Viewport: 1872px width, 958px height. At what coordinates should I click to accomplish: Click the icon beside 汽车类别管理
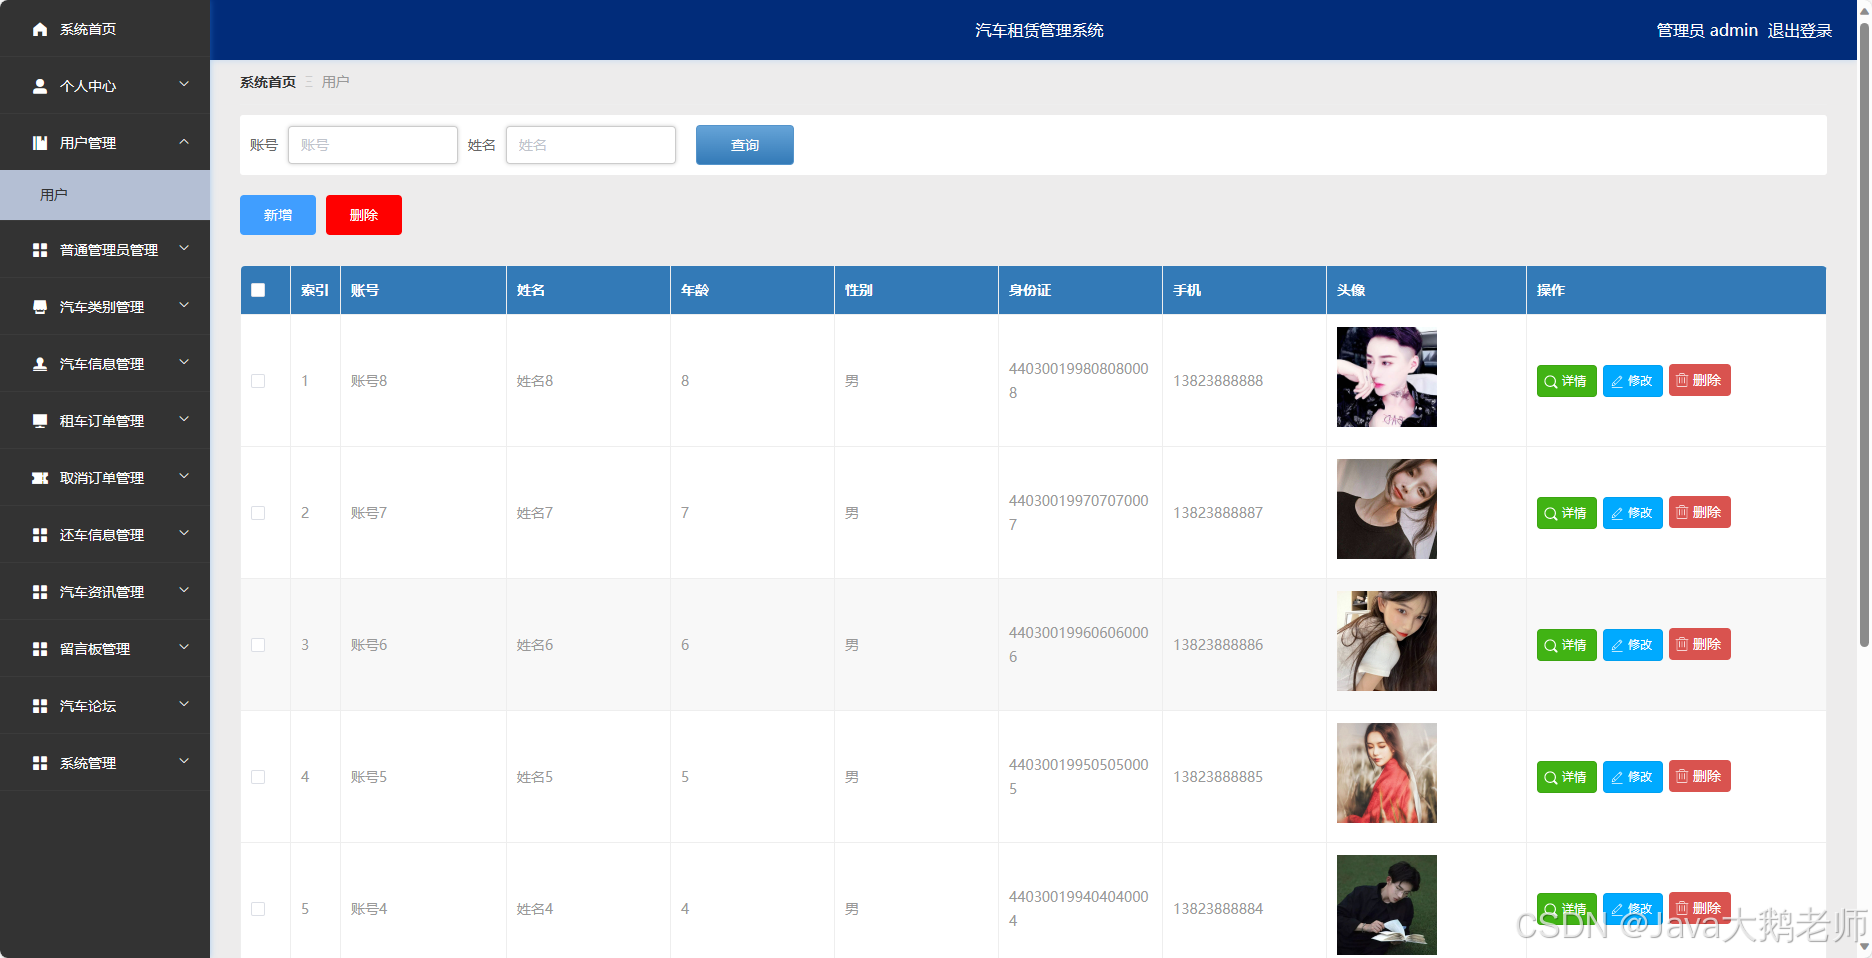click(x=40, y=307)
